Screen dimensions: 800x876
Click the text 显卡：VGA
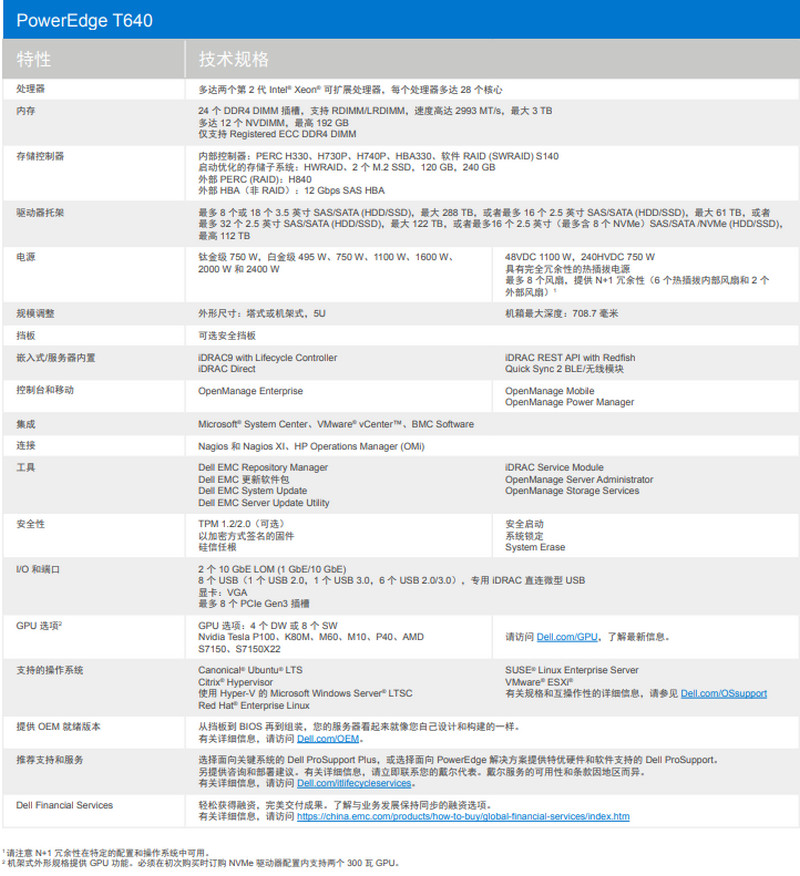click(x=222, y=592)
